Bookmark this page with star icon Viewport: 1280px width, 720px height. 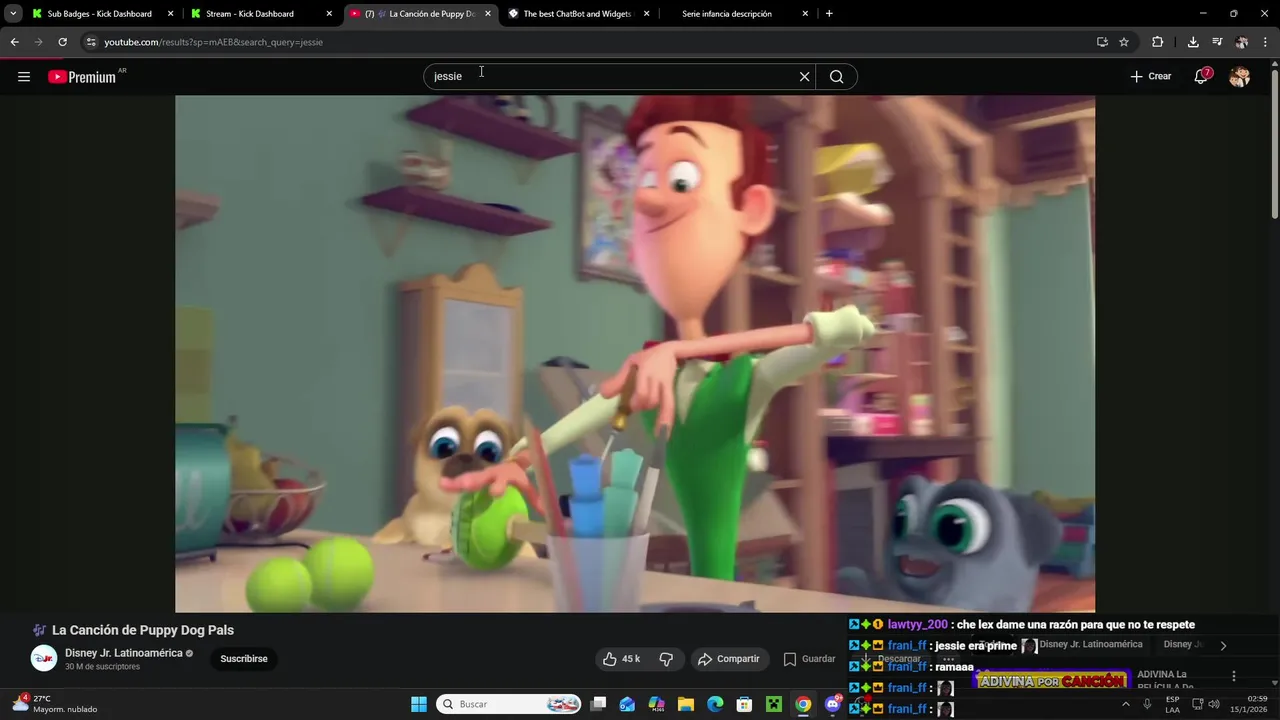click(x=1124, y=42)
